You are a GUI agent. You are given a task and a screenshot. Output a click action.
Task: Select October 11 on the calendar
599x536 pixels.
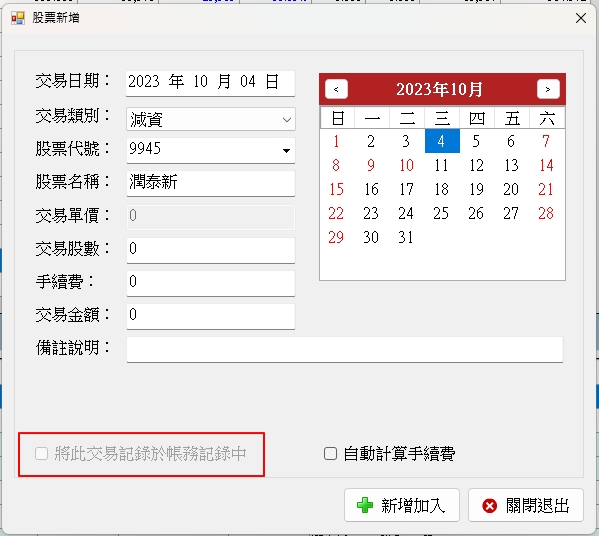[x=442, y=165]
